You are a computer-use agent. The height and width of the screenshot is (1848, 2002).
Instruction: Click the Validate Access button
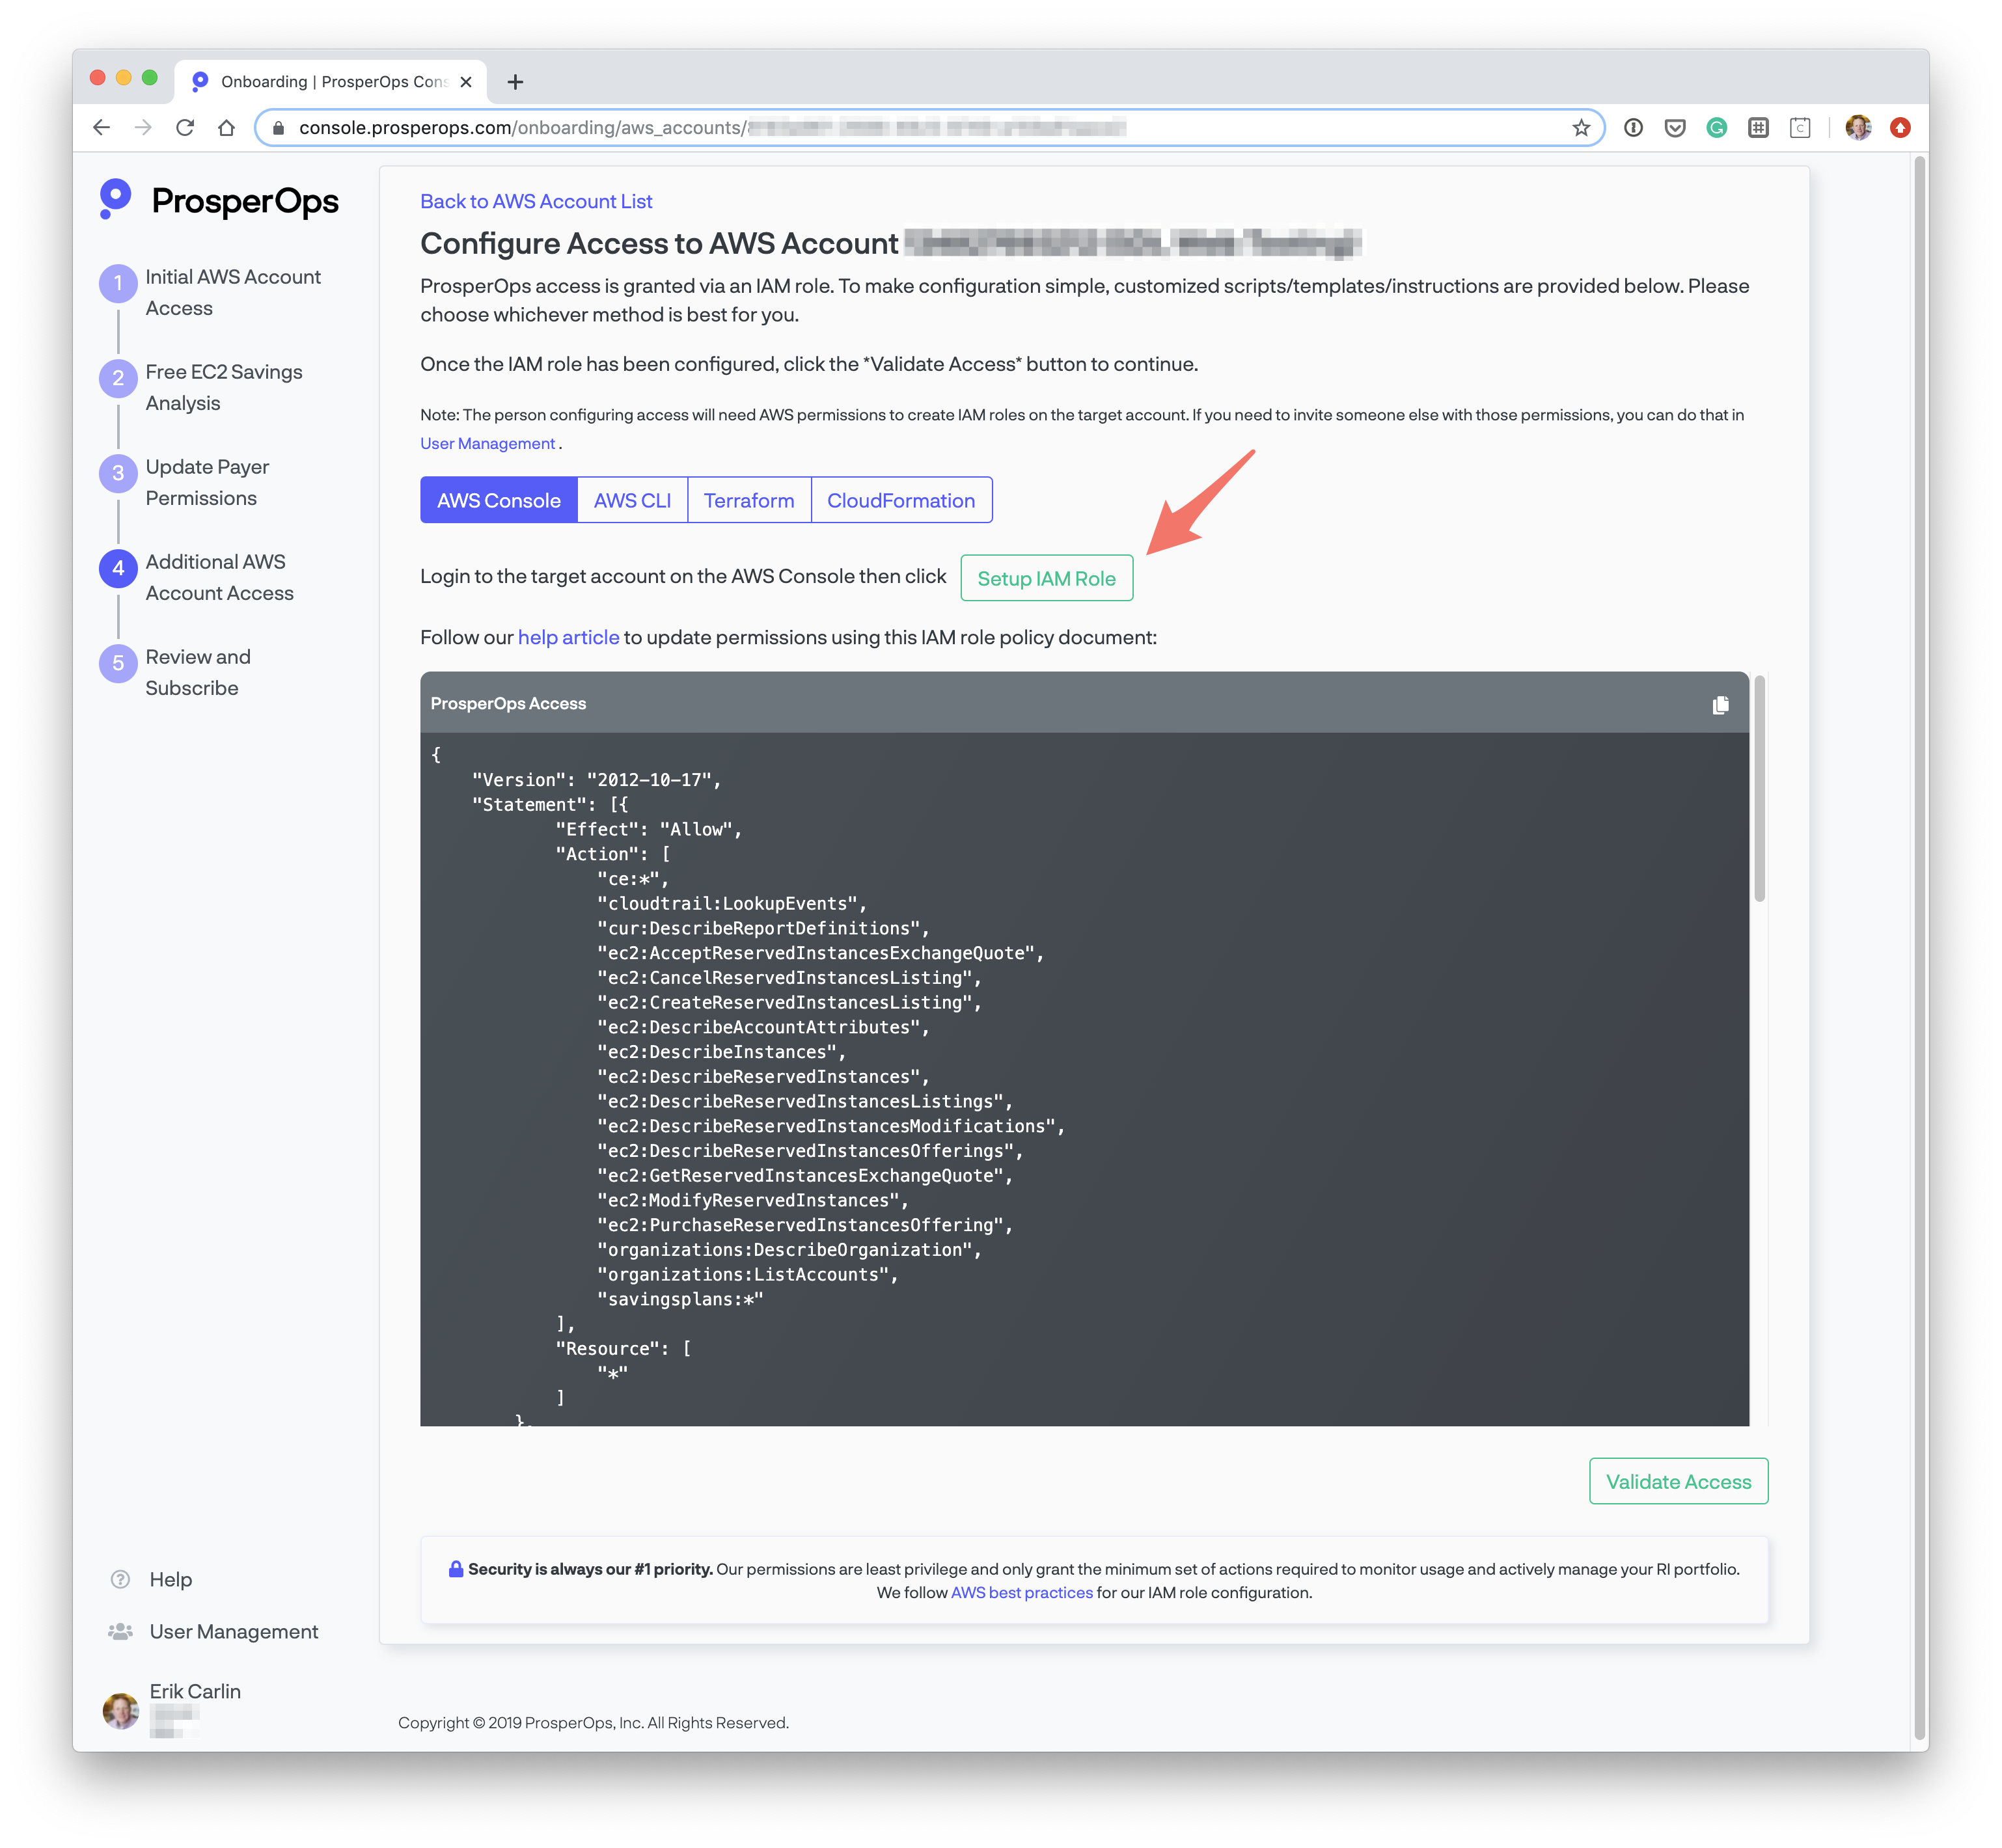click(1678, 1481)
